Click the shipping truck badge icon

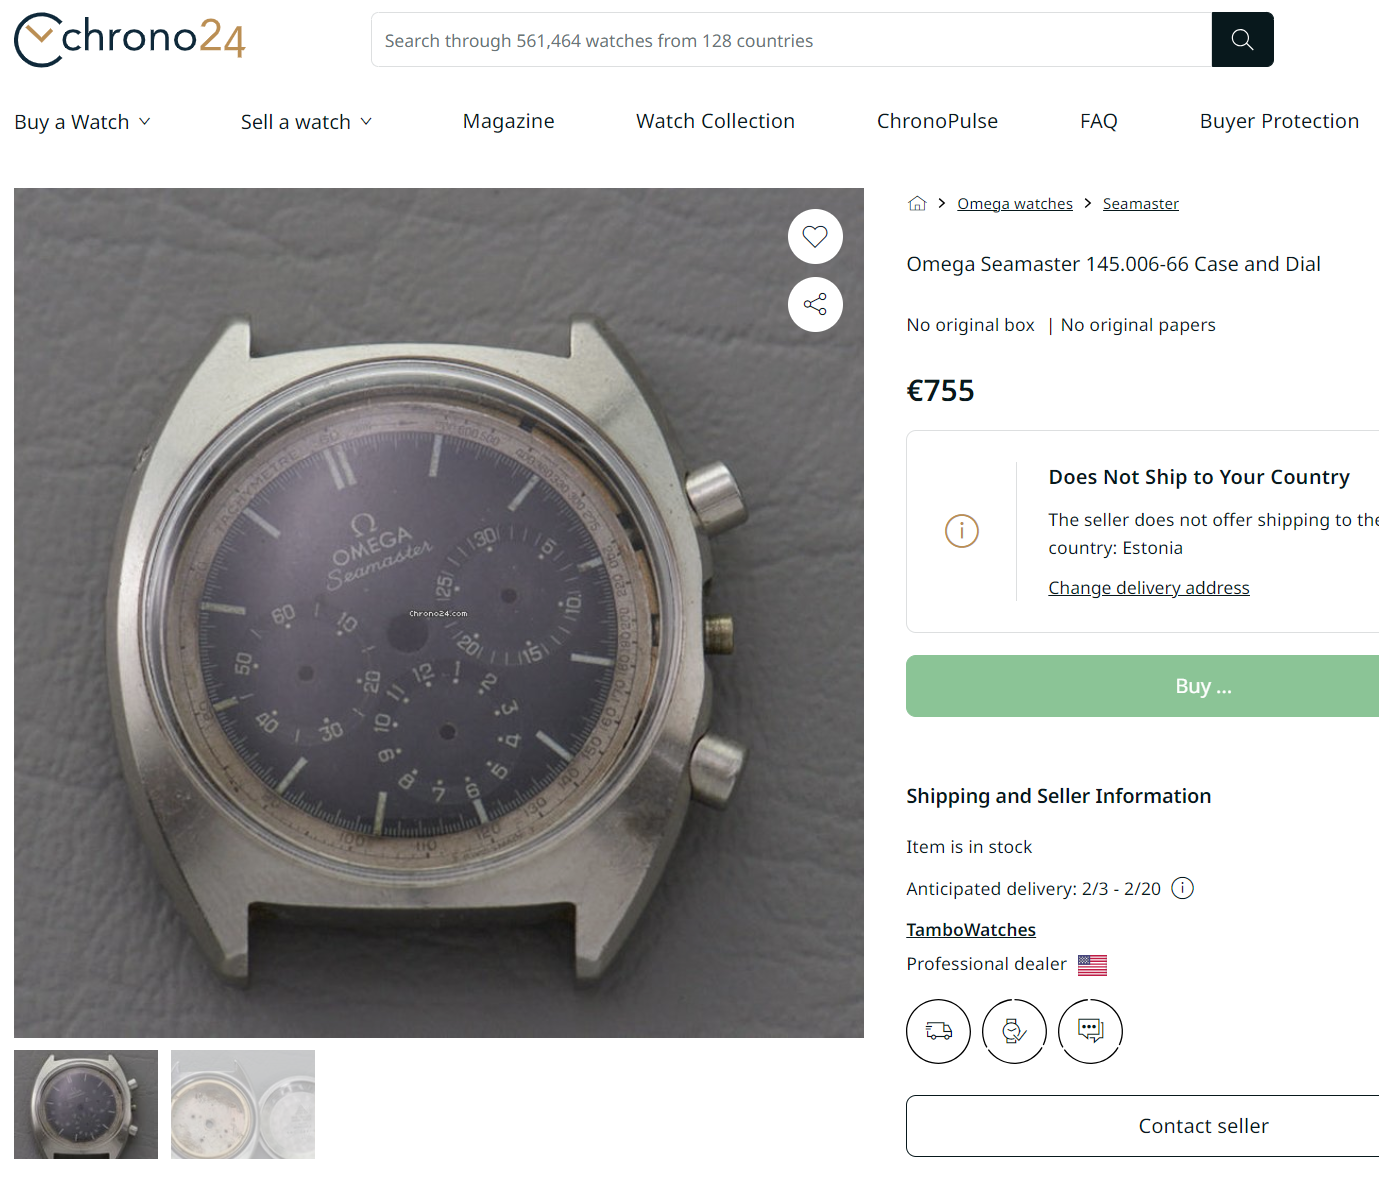[938, 1031]
